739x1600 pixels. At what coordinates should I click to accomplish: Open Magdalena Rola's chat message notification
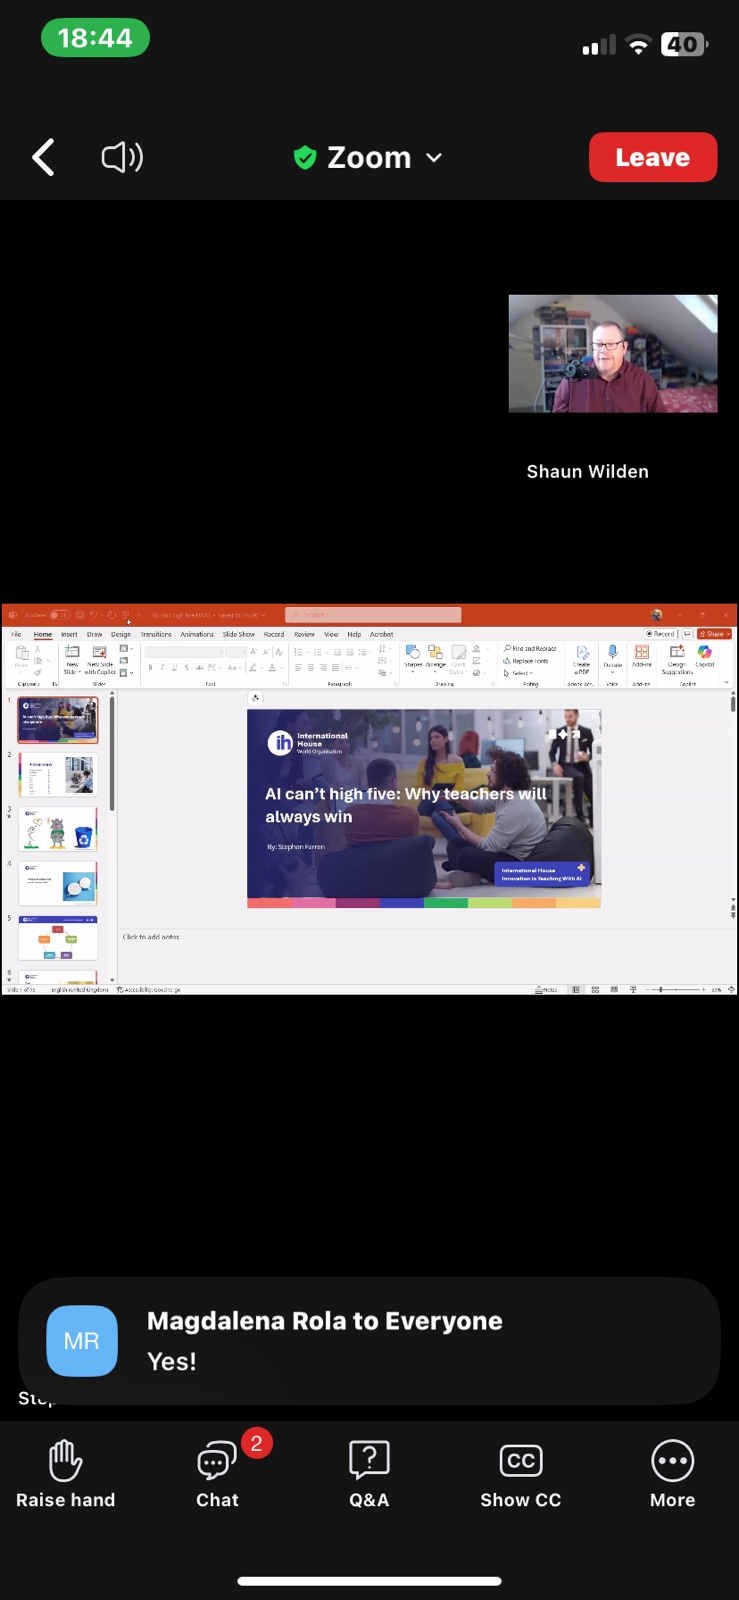(400, 1340)
